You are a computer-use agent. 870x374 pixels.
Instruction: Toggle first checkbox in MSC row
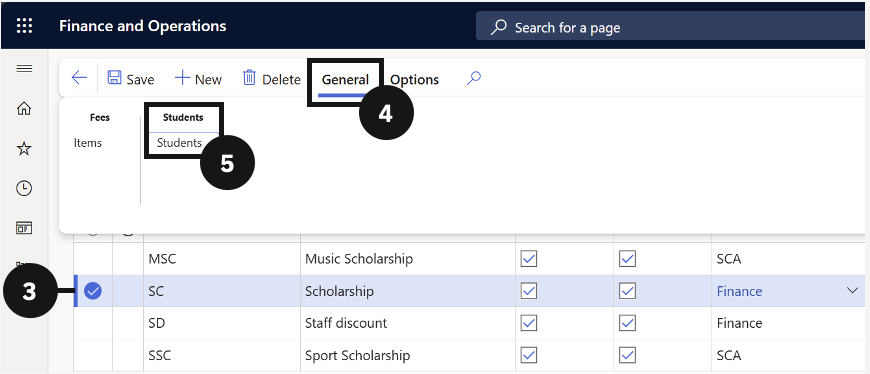529,259
